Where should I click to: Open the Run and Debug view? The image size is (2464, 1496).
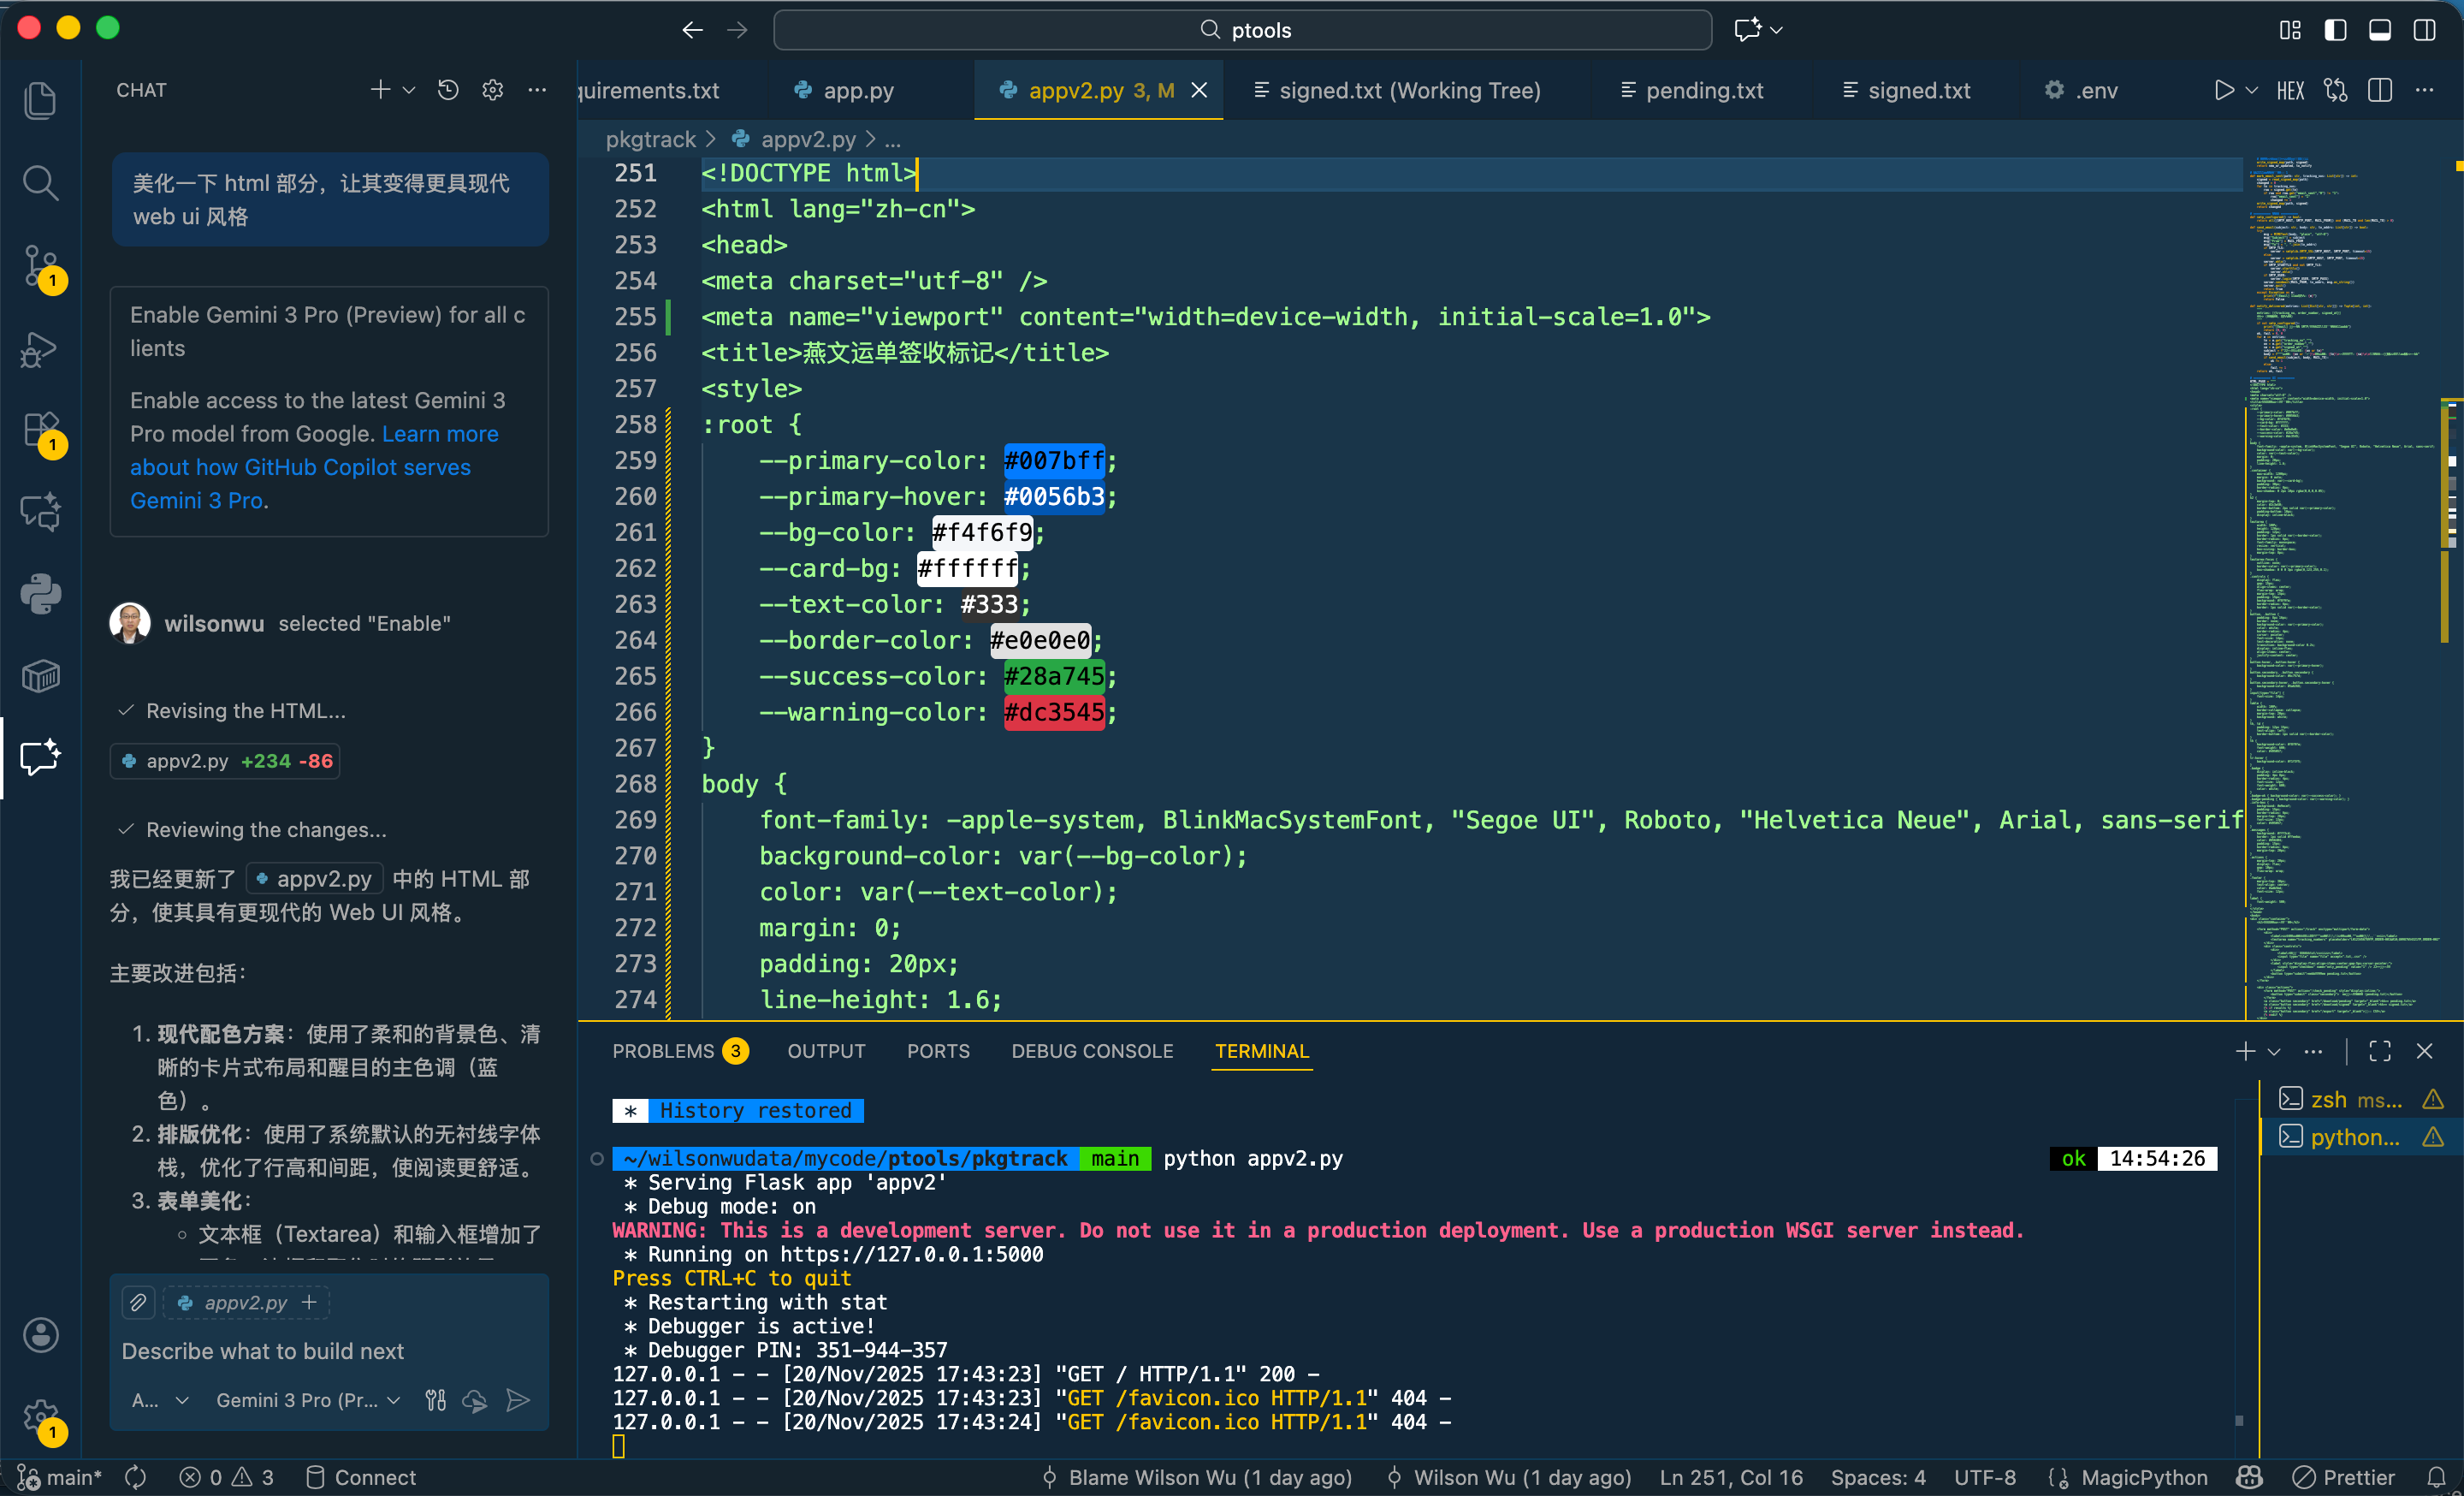[x=40, y=349]
